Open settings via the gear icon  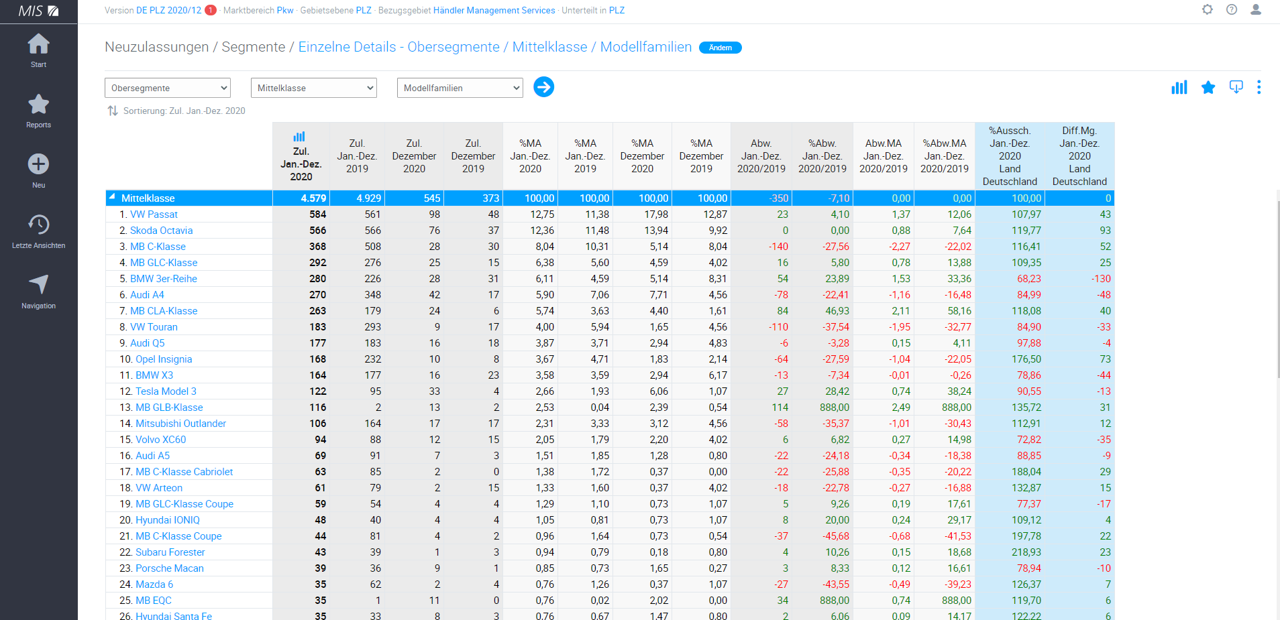click(1207, 10)
